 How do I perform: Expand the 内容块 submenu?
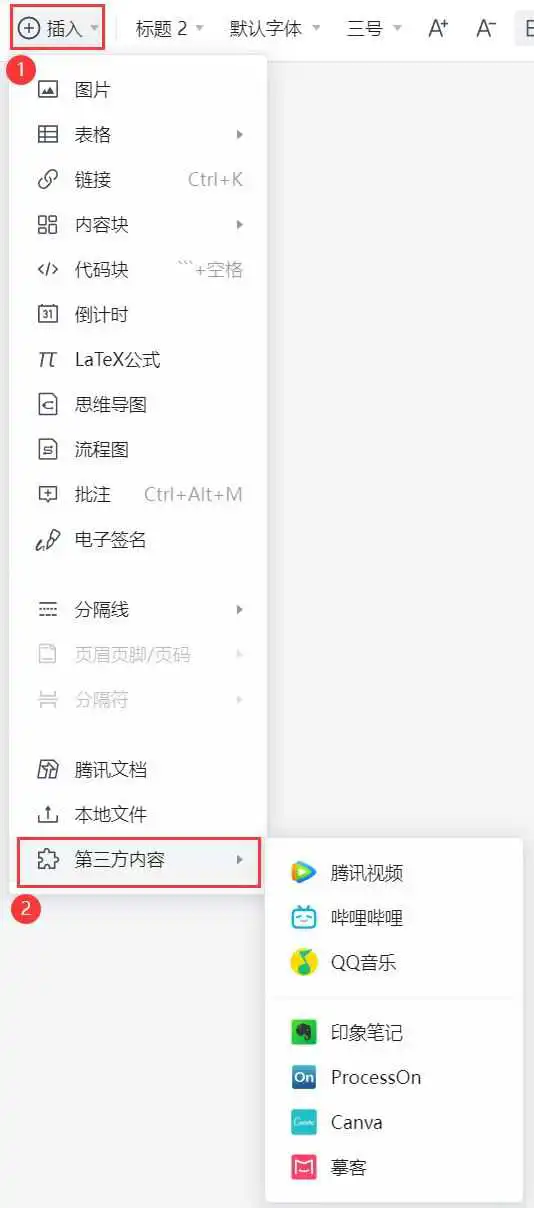(x=138, y=225)
